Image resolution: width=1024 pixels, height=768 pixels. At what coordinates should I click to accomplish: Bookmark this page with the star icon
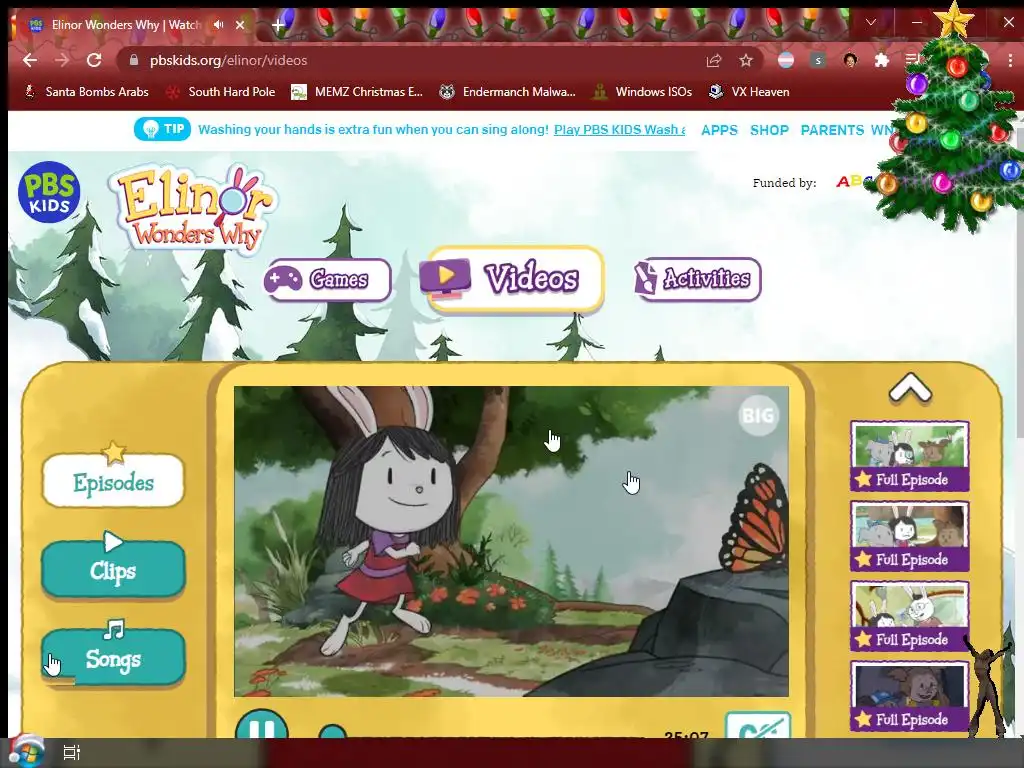click(746, 61)
